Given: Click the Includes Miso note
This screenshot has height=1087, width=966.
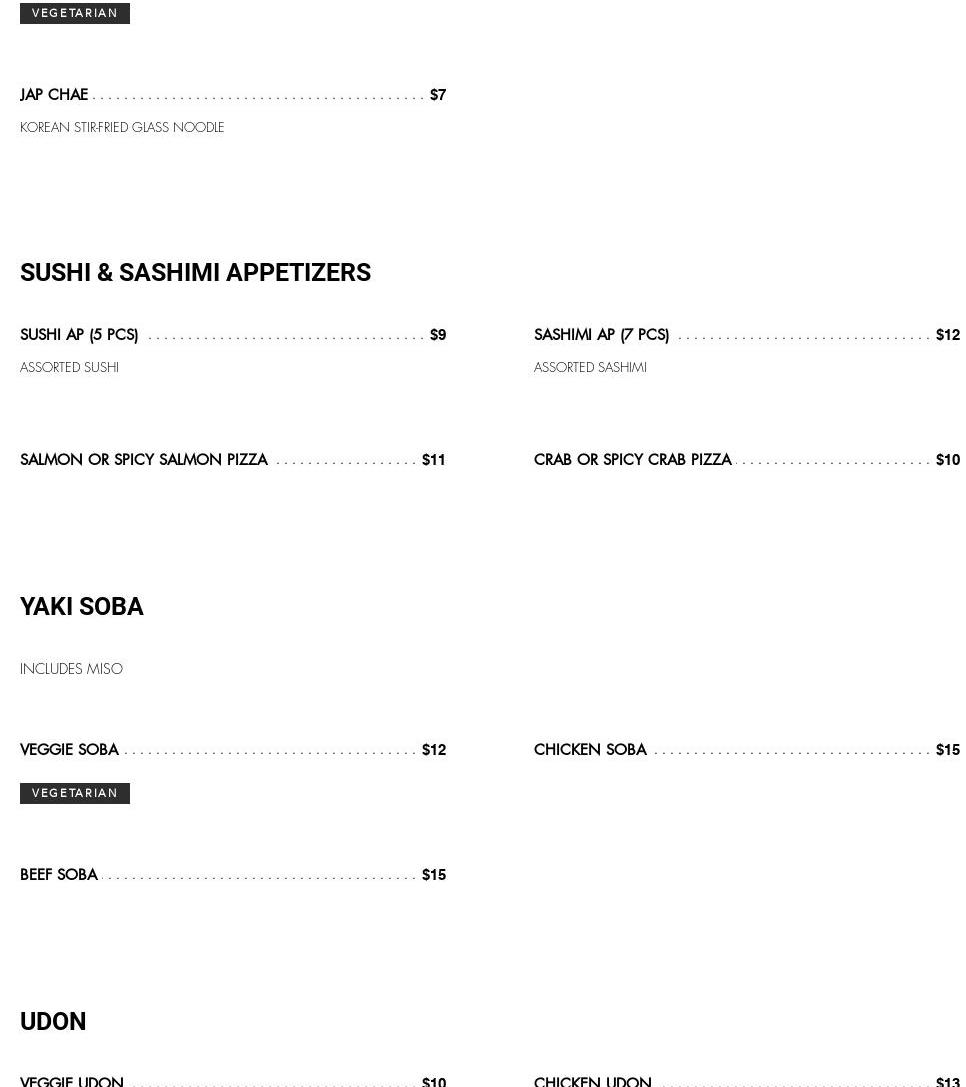Looking at the screenshot, I should [x=71, y=669].
